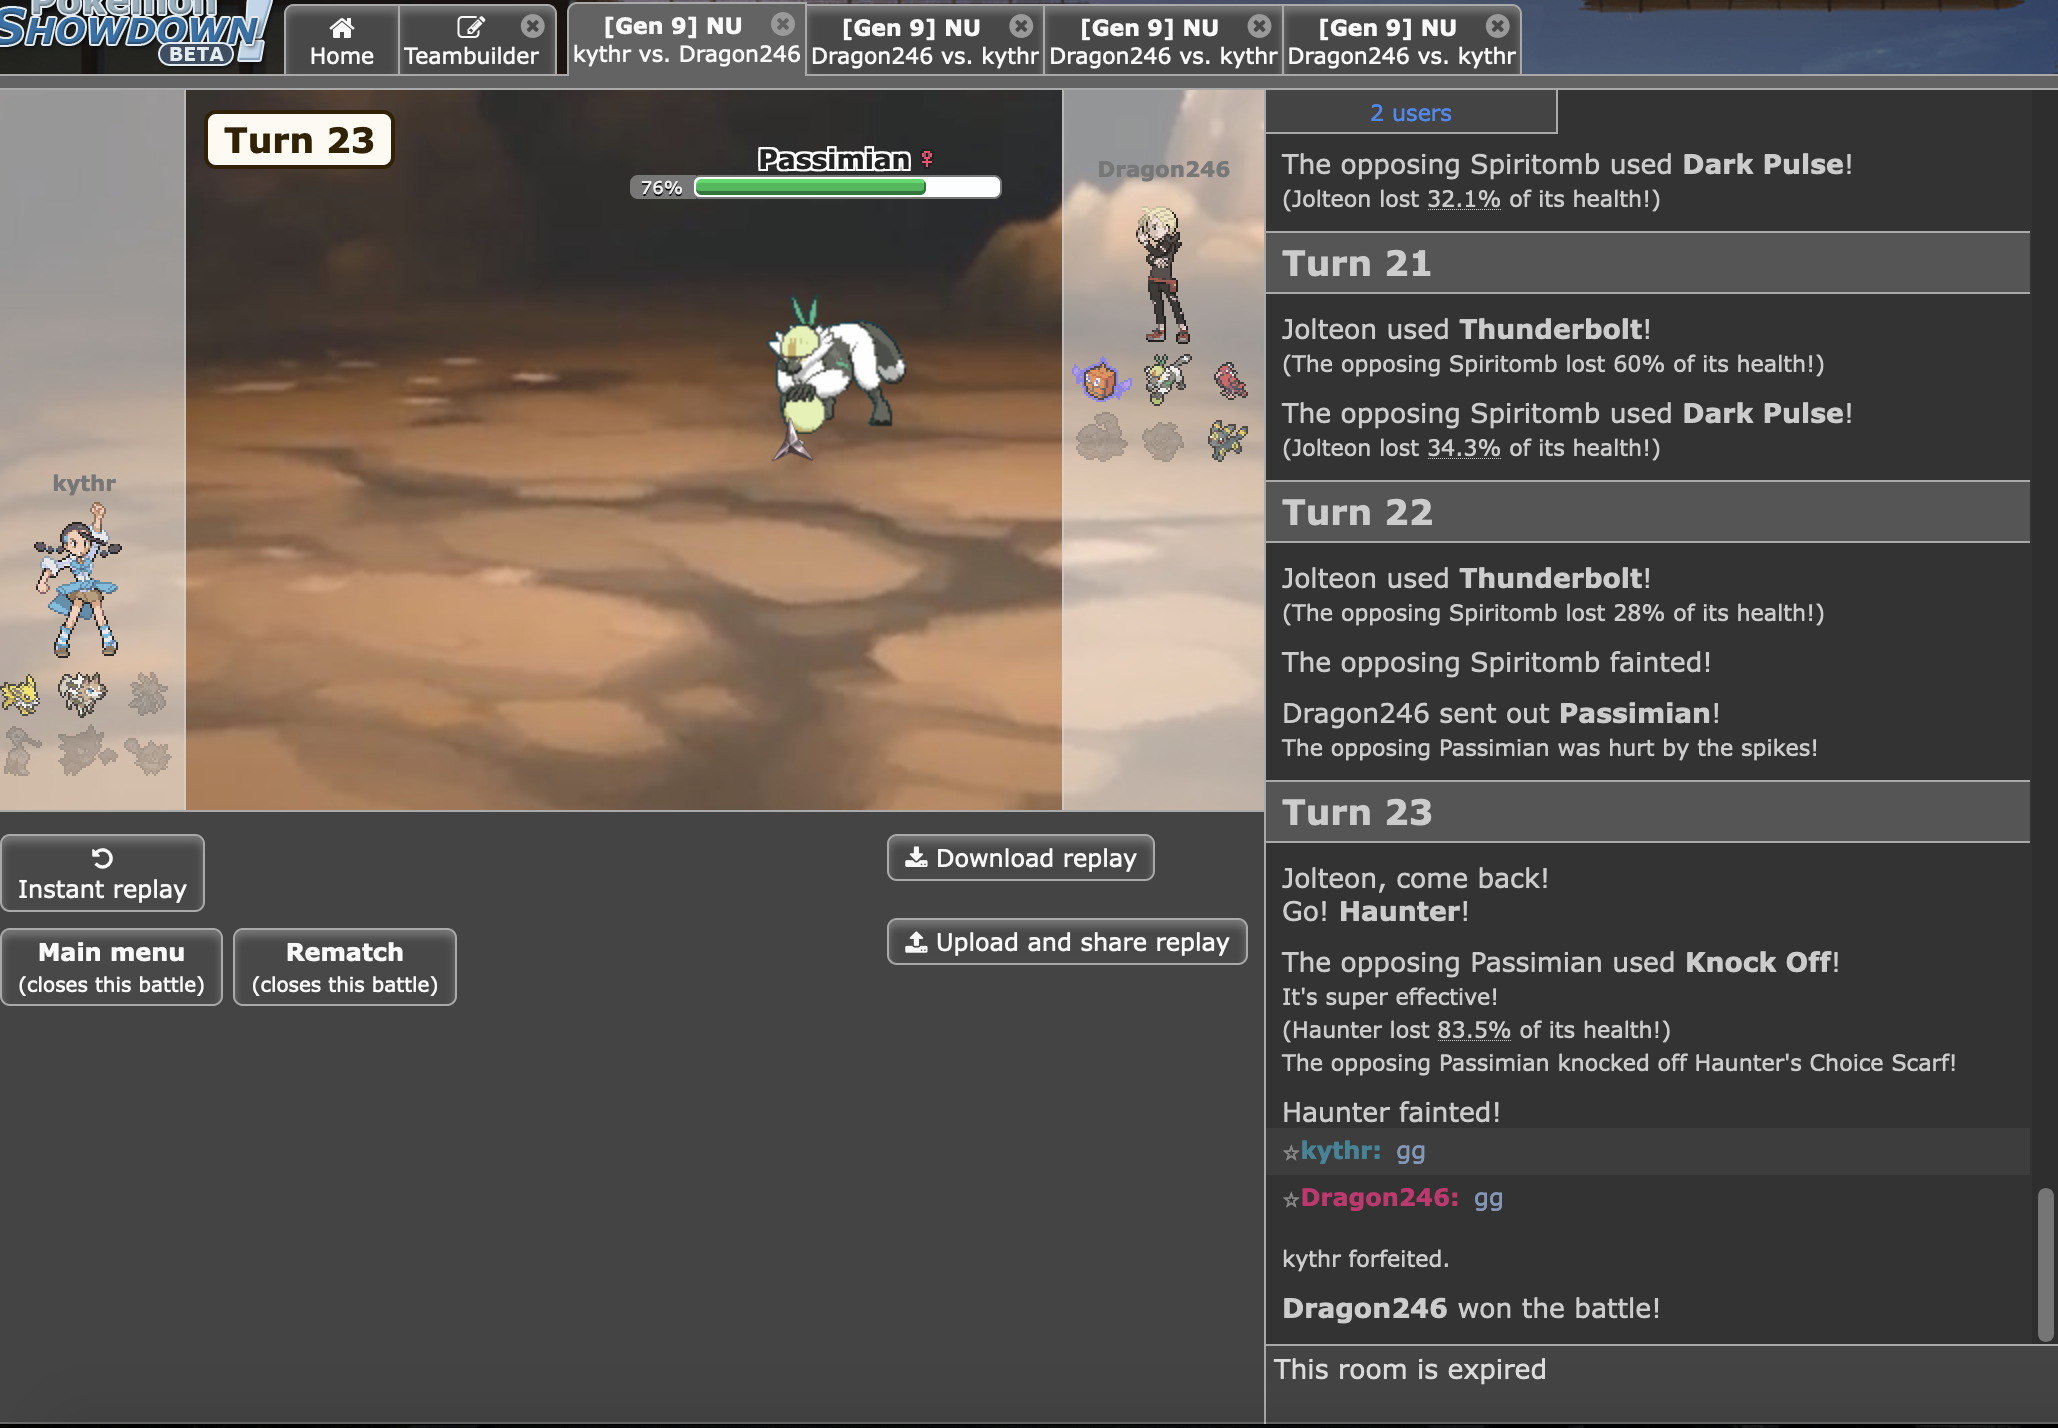Image resolution: width=2058 pixels, height=1428 pixels.
Task: Click kythr's fainted Haunter team icon
Action: click(x=86, y=750)
